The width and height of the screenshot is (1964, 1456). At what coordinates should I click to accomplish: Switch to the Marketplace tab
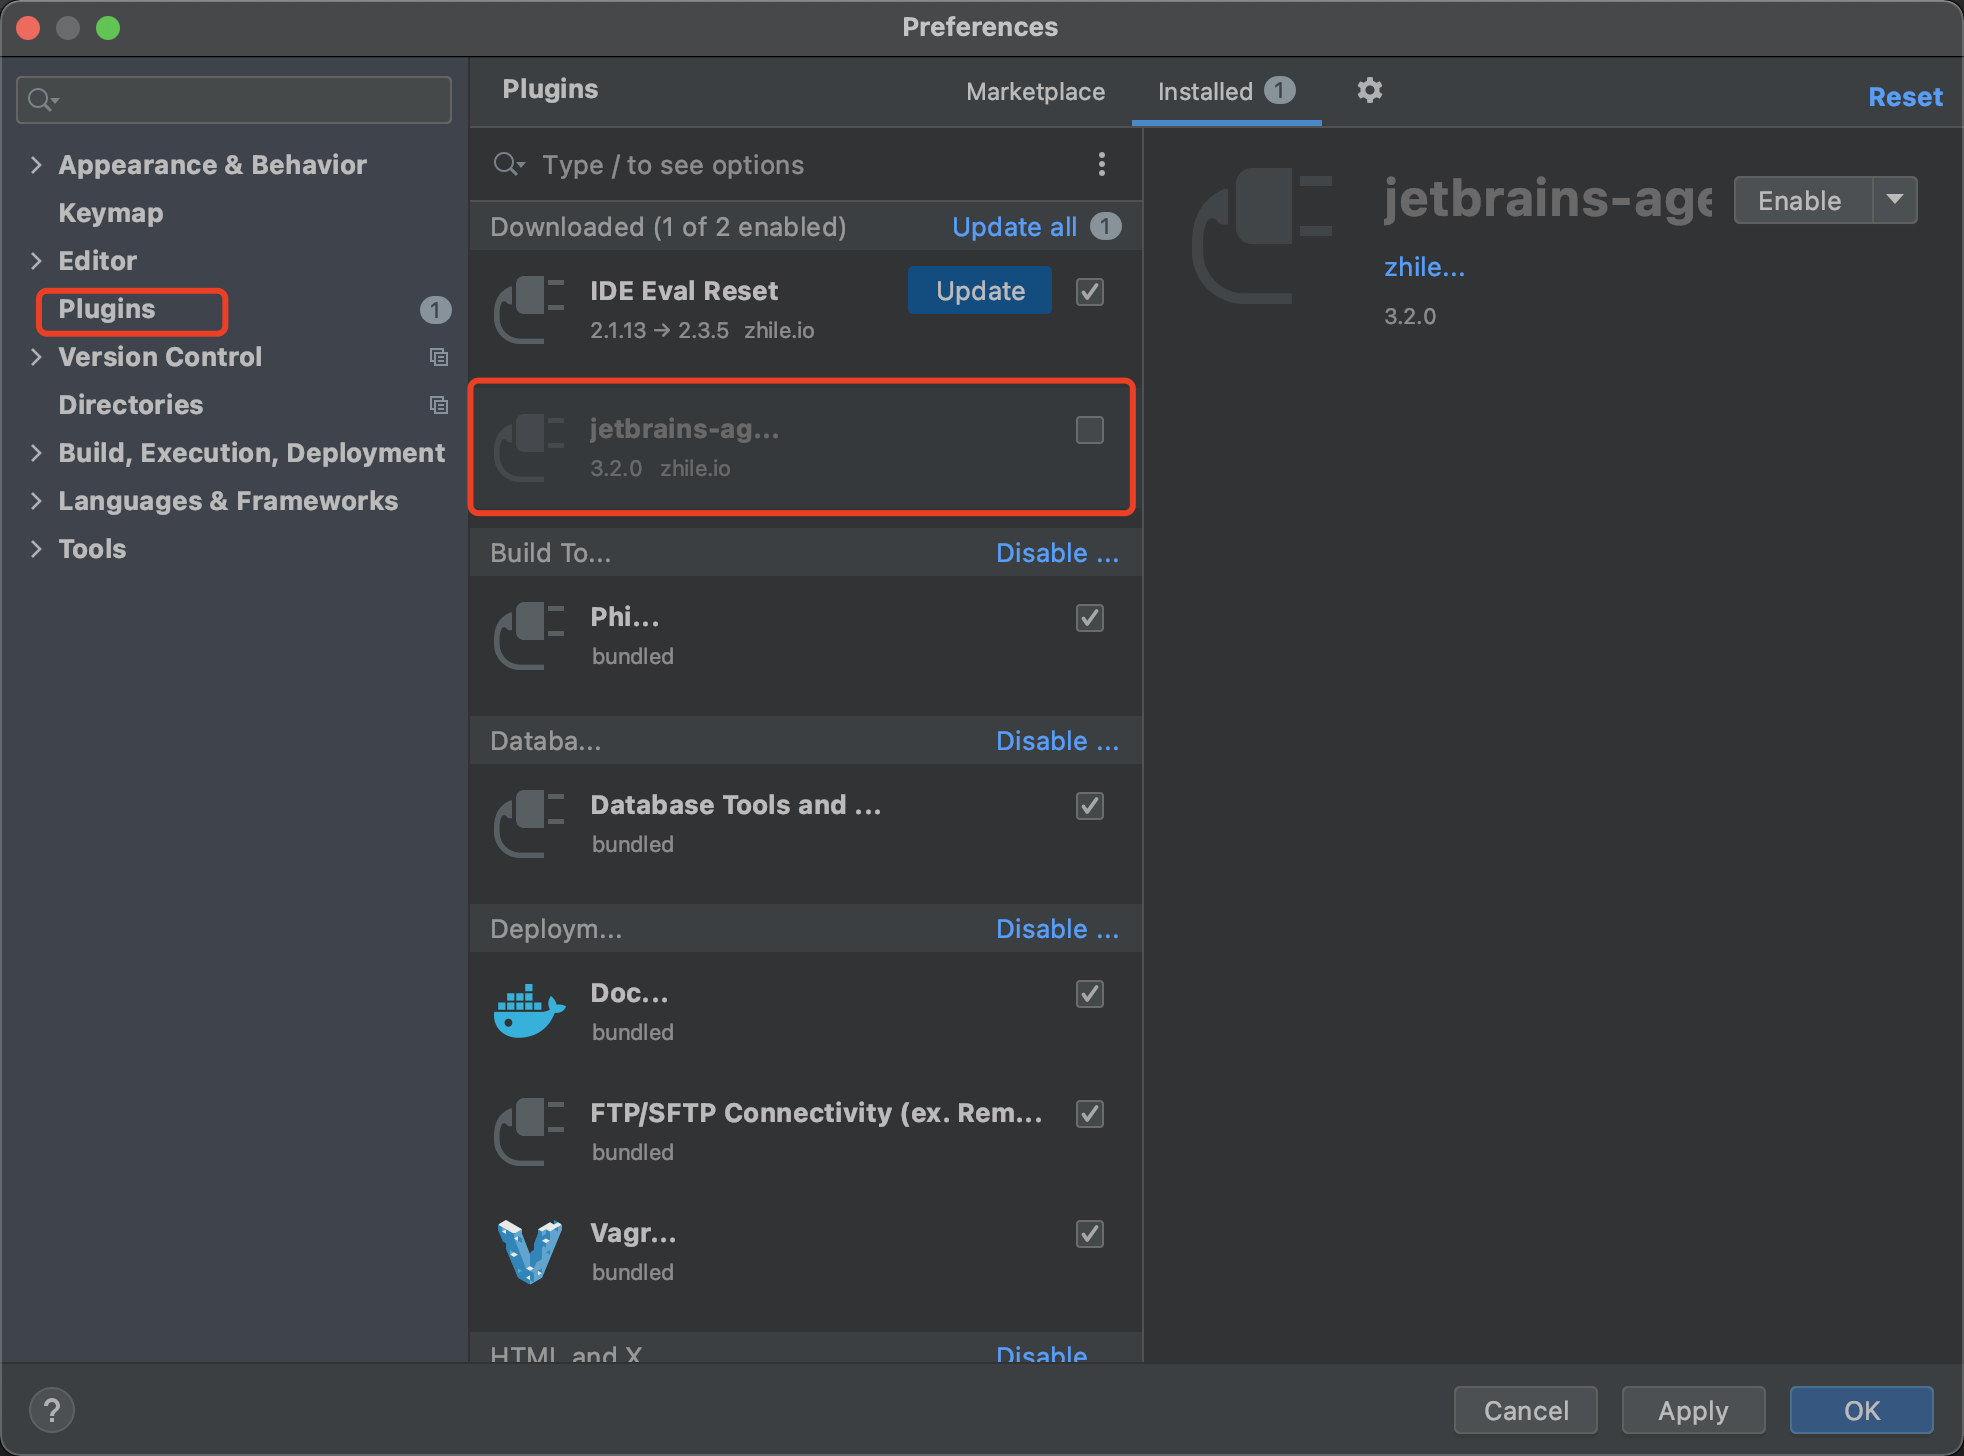click(1035, 92)
